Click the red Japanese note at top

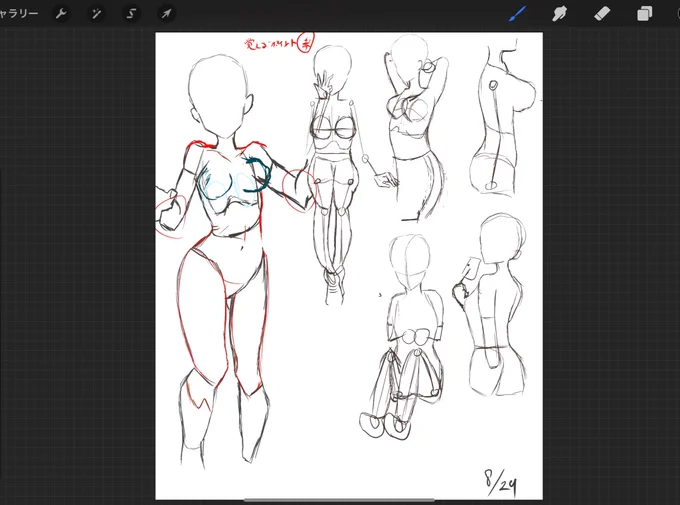click(279, 43)
